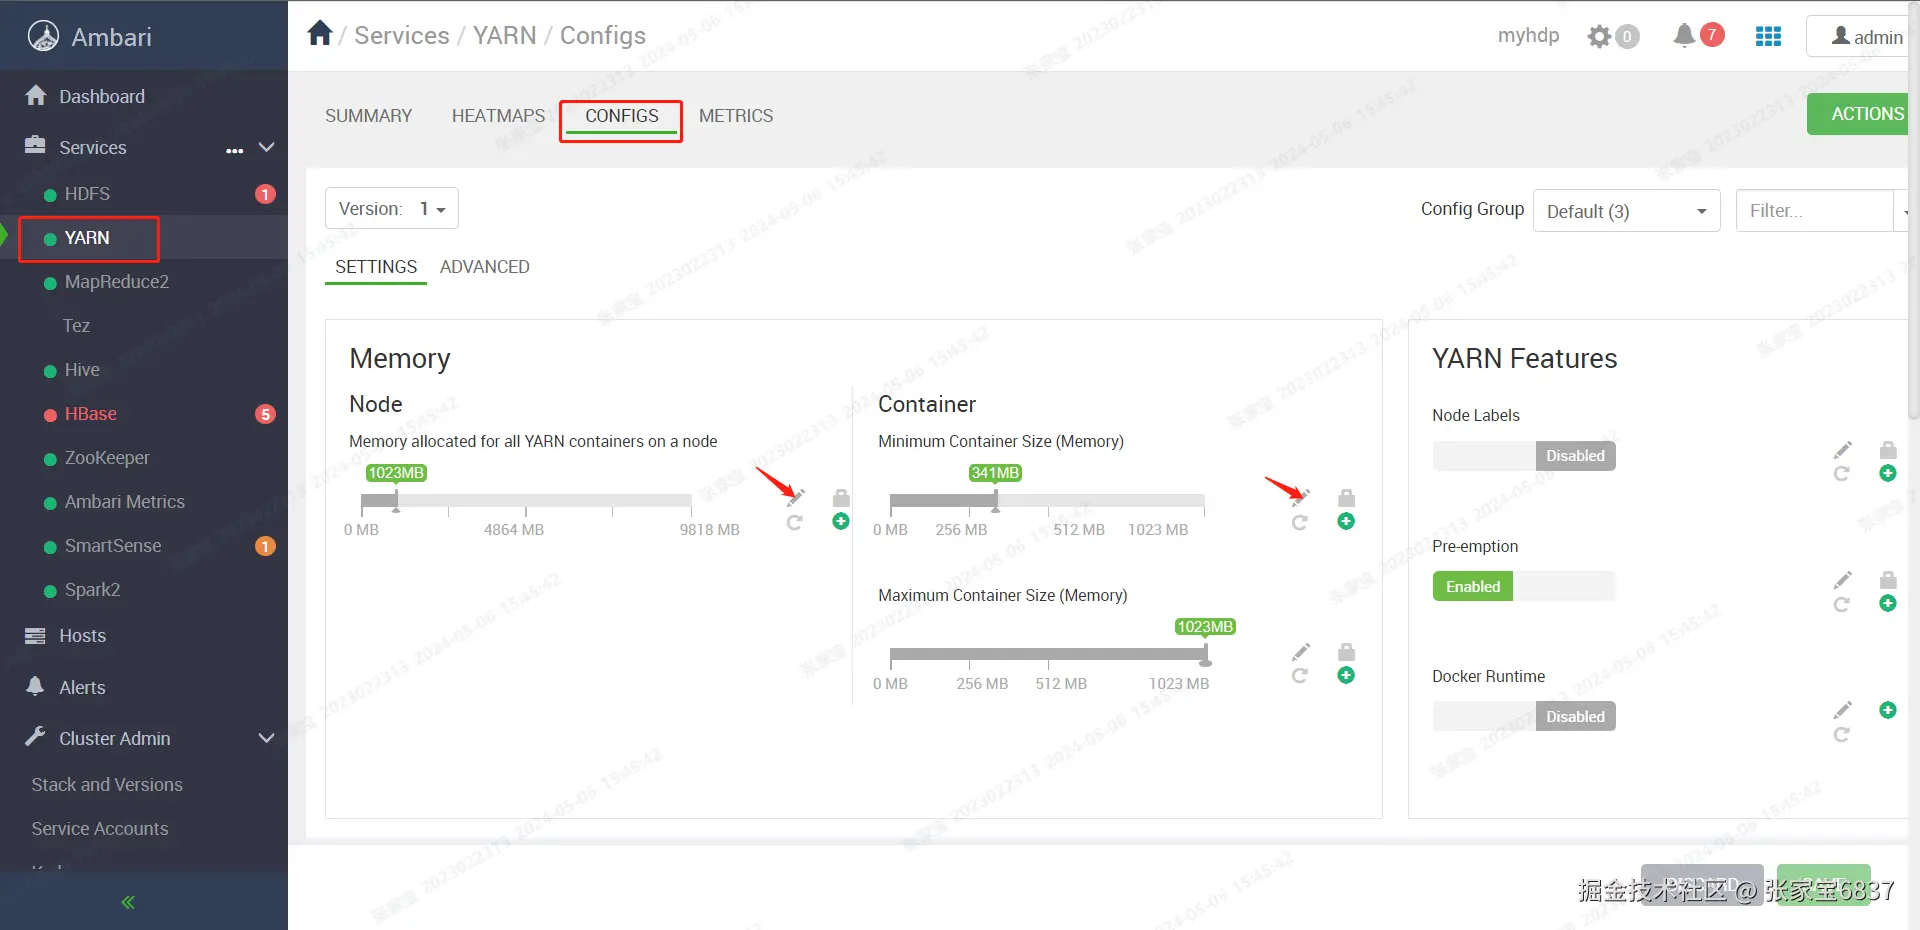Focus the Filter input field
Viewport: 1920px width, 930px height.
coord(1815,211)
